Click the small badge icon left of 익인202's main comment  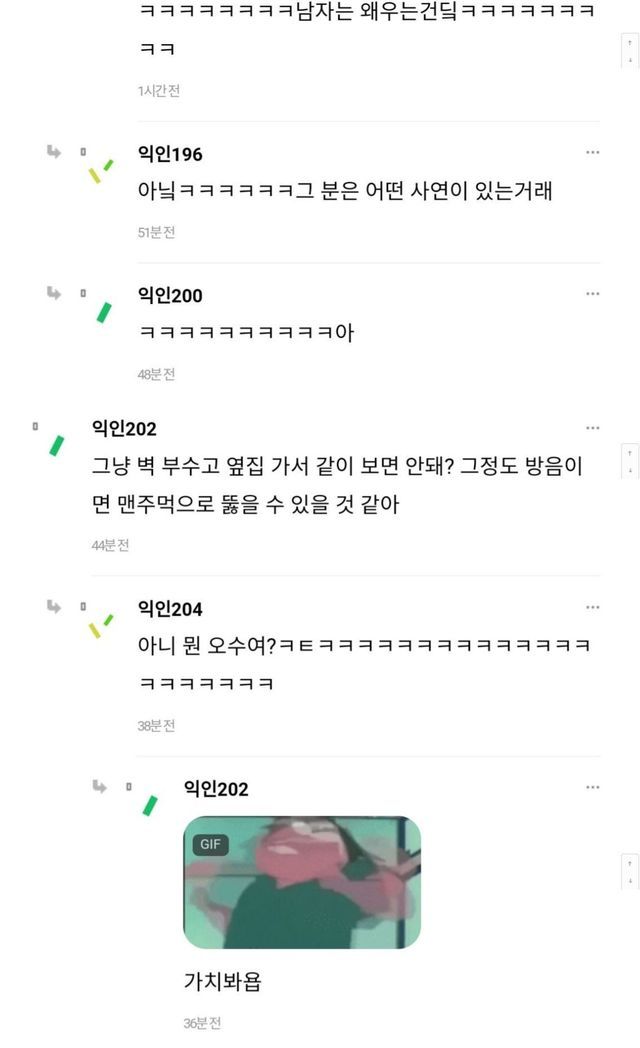35,426
